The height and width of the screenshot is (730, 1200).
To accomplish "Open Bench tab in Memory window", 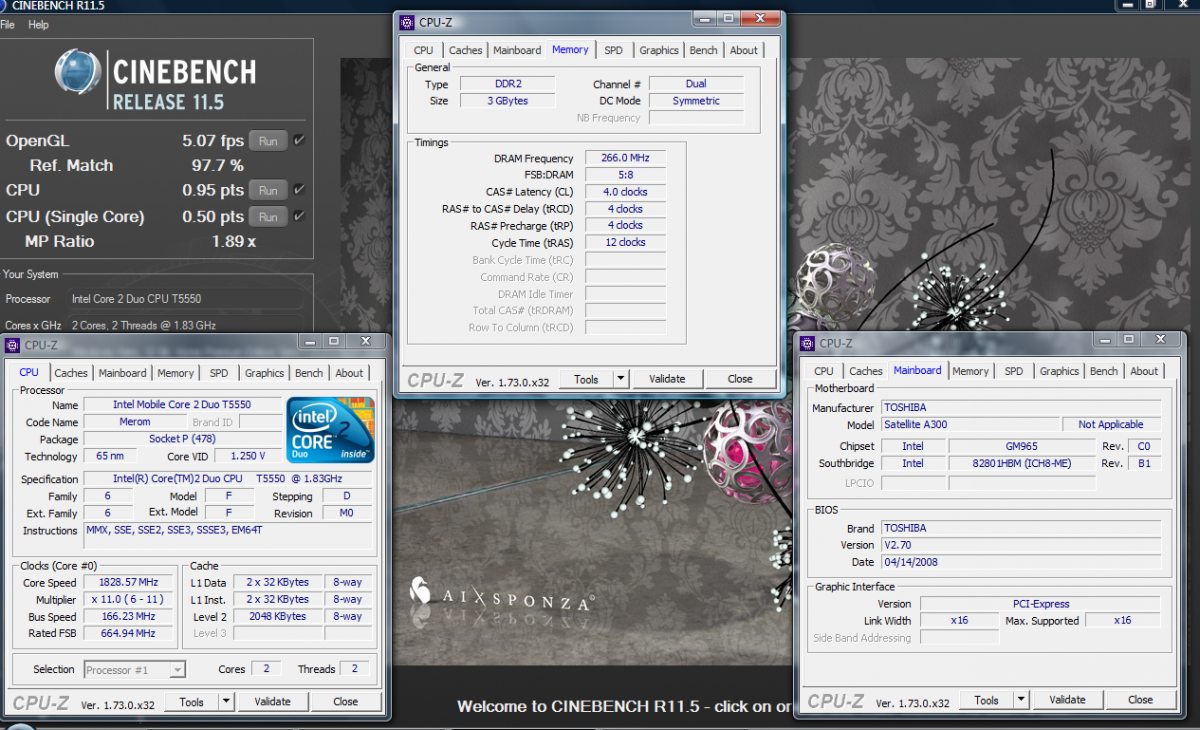I will pyautogui.click(x=704, y=50).
